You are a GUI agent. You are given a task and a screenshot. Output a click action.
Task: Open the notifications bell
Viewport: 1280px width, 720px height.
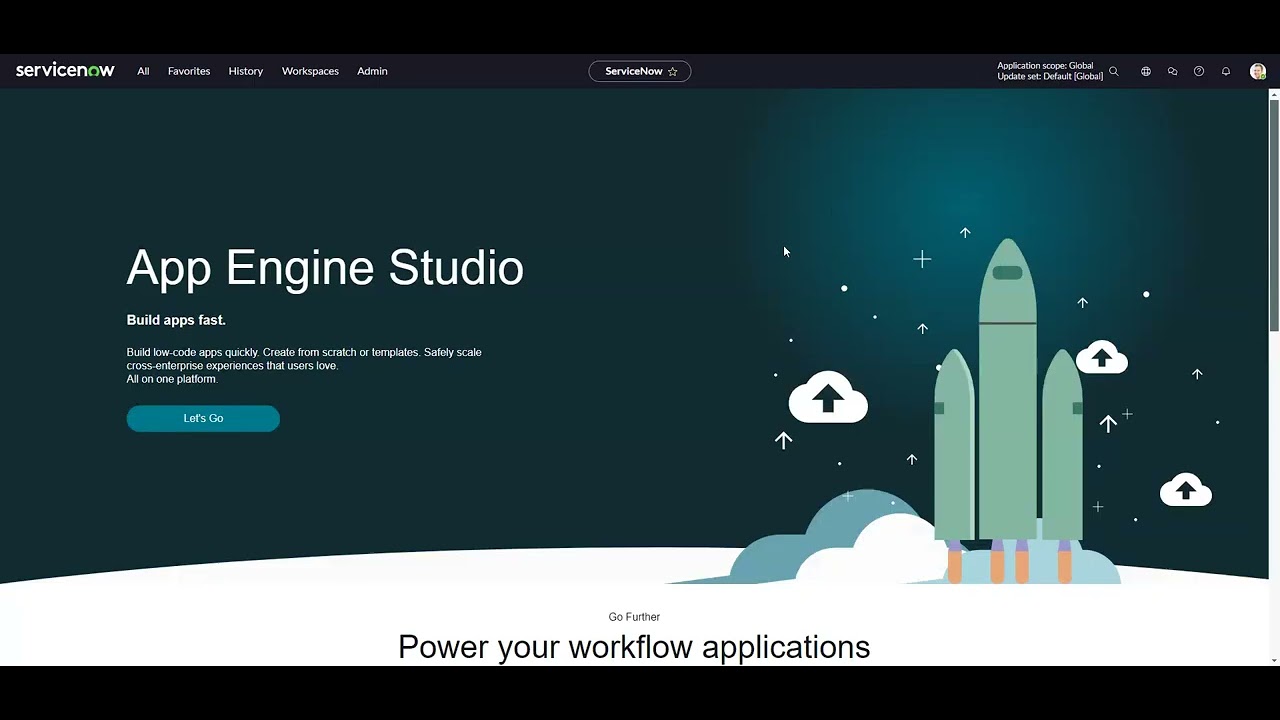click(x=1225, y=71)
